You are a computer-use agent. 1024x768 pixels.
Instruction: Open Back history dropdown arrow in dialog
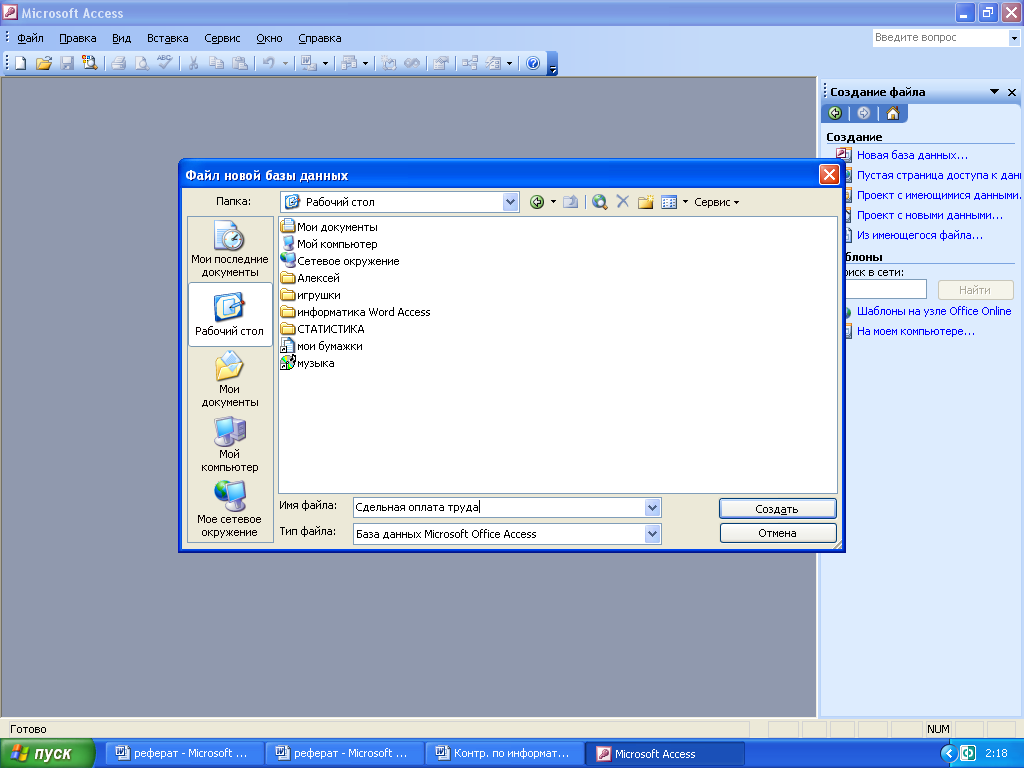[553, 202]
